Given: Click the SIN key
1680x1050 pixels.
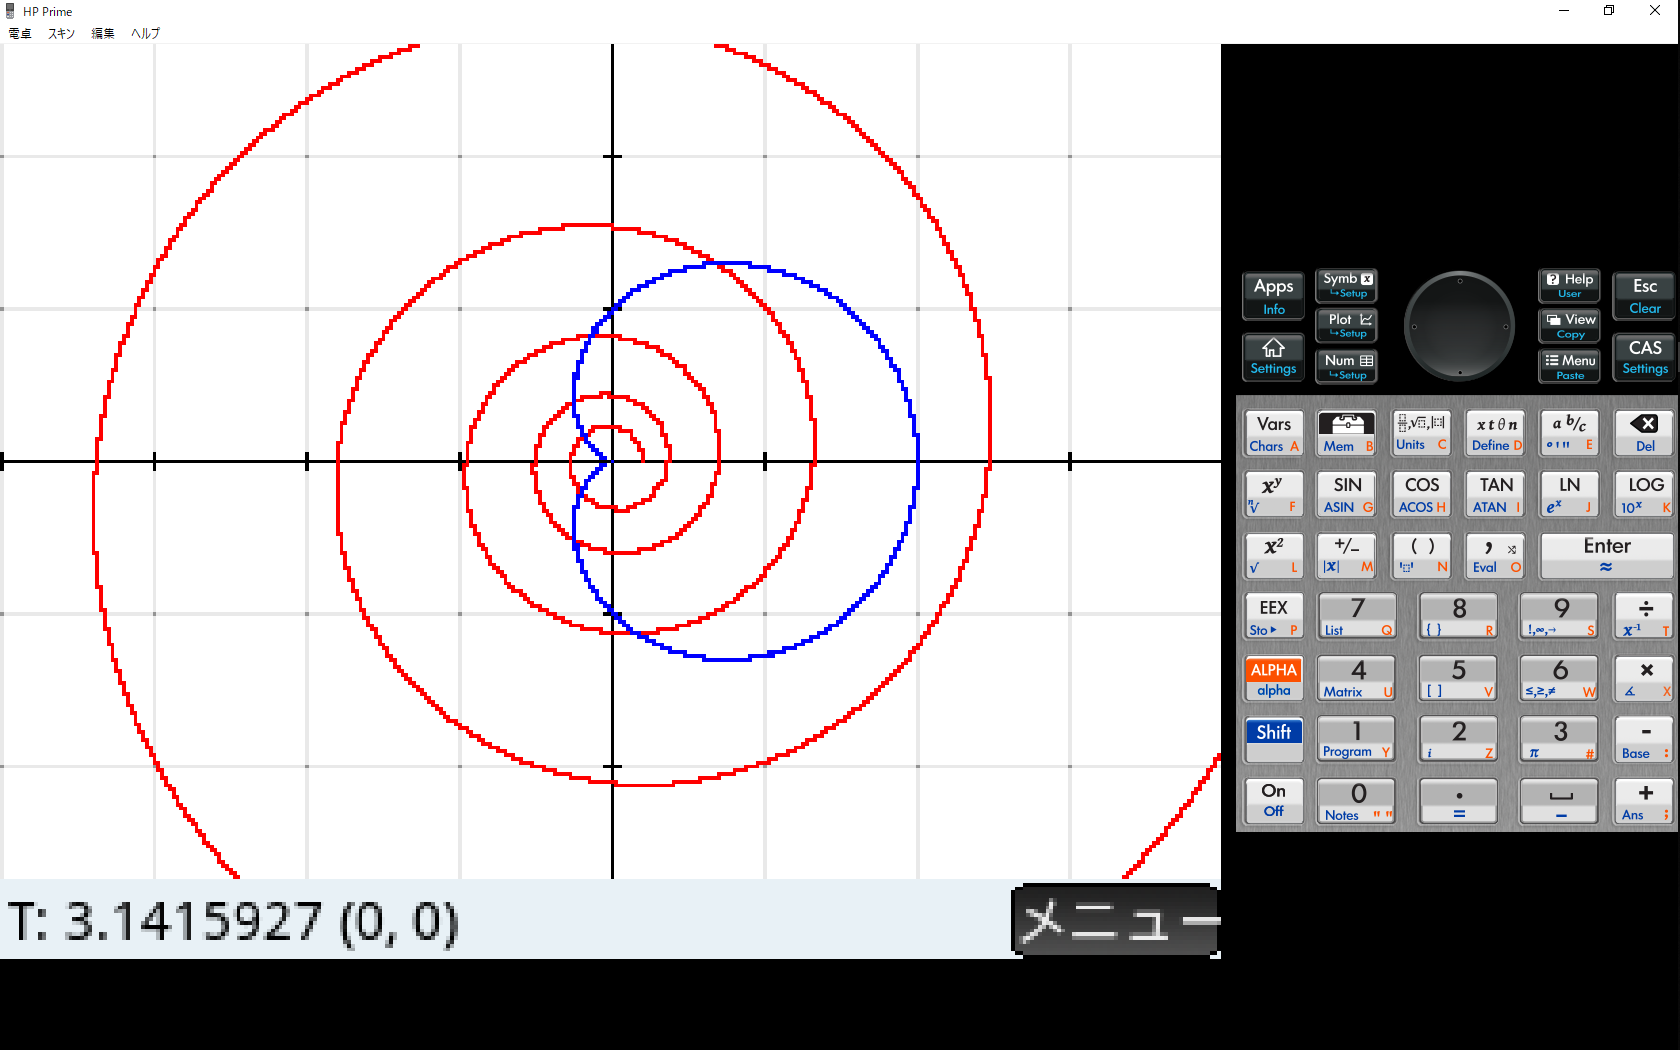Looking at the screenshot, I should point(1347,495).
